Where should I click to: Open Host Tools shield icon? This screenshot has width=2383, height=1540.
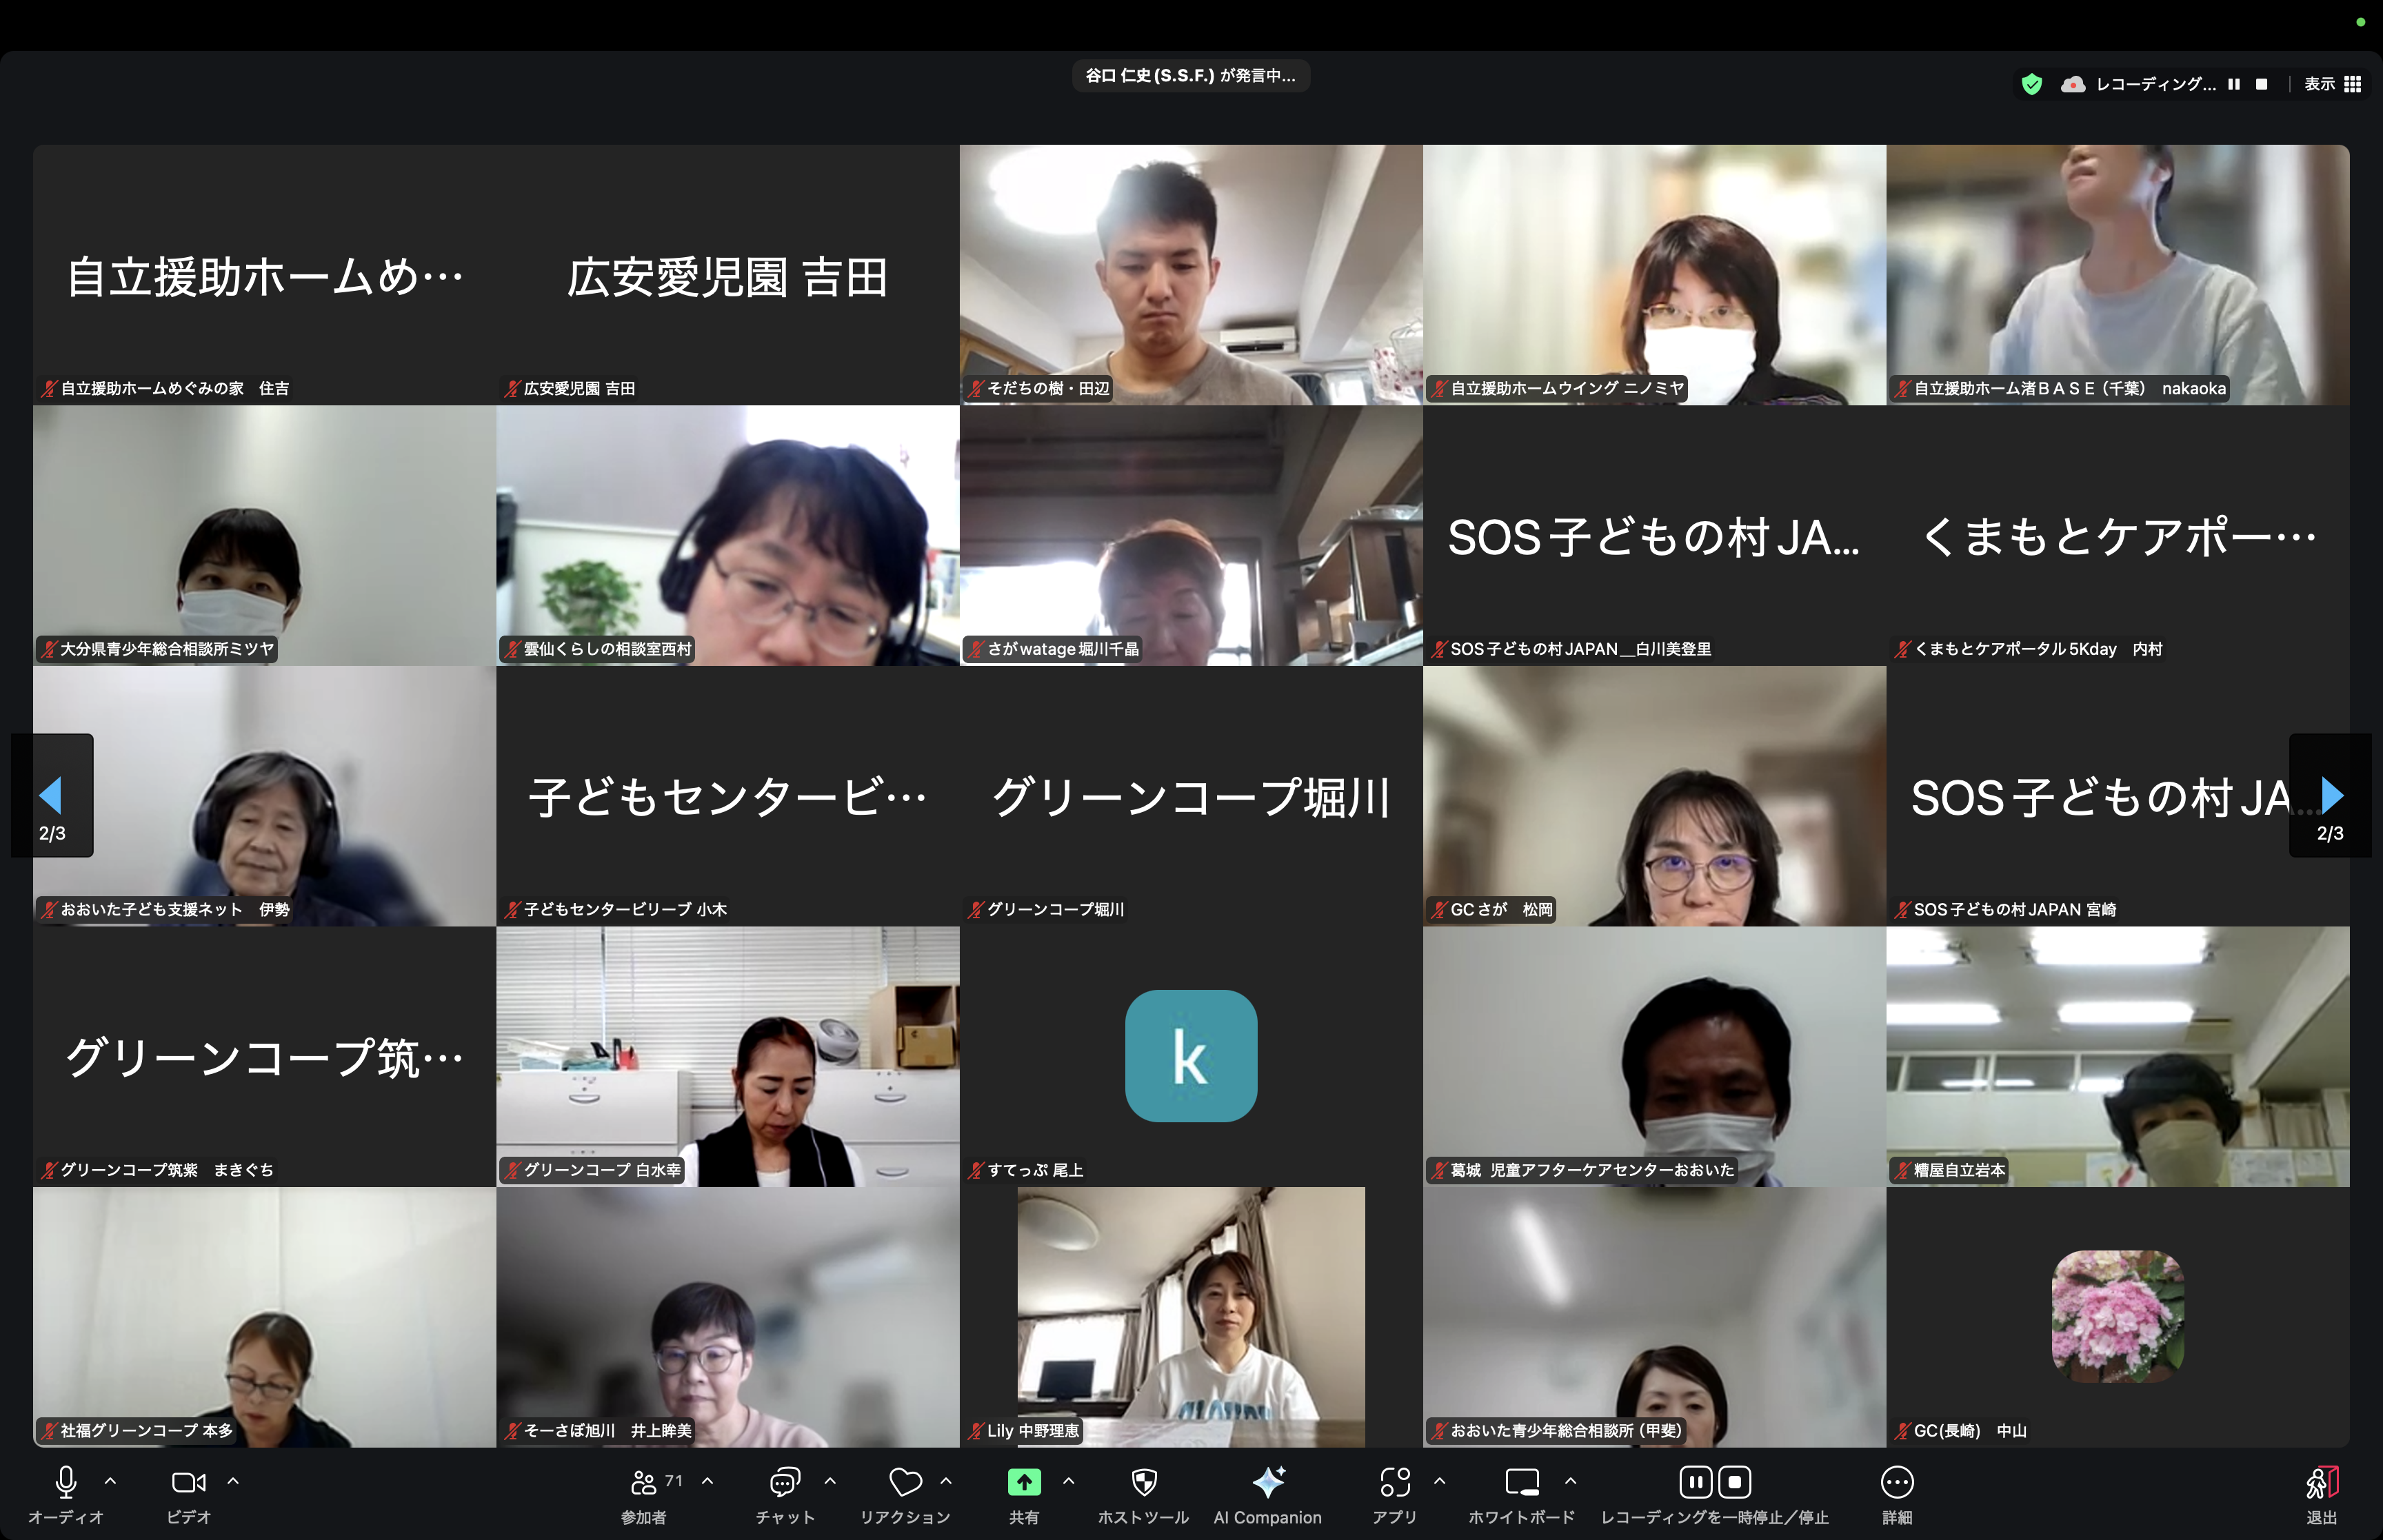1144,1482
